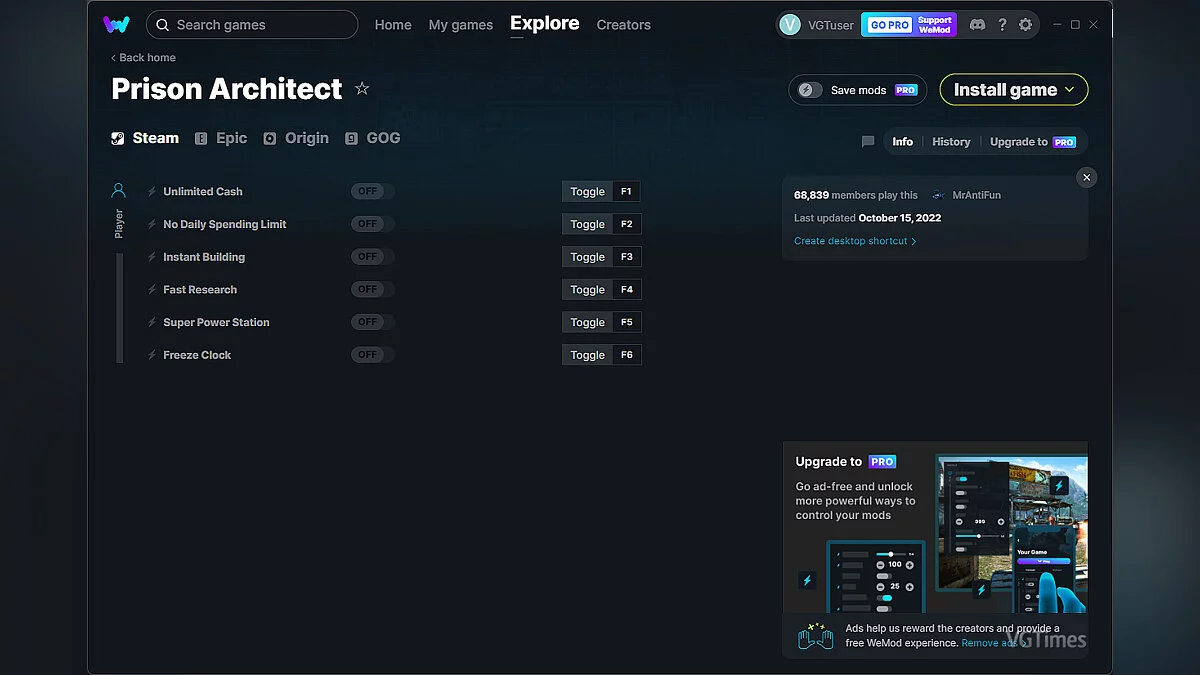Viewport: 1200px width, 675px height.
Task: Click the lightning icon beside Fast Research
Action: point(152,290)
